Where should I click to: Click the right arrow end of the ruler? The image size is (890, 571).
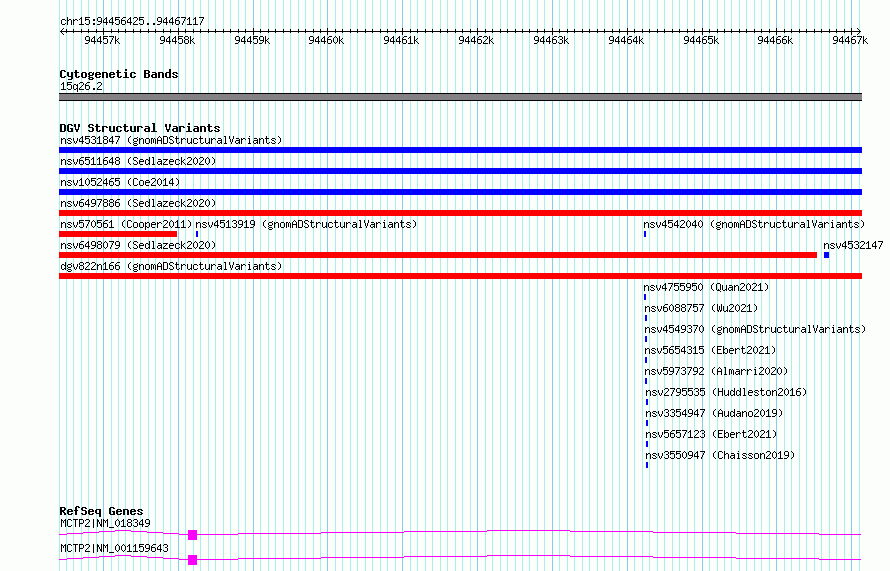click(x=859, y=31)
